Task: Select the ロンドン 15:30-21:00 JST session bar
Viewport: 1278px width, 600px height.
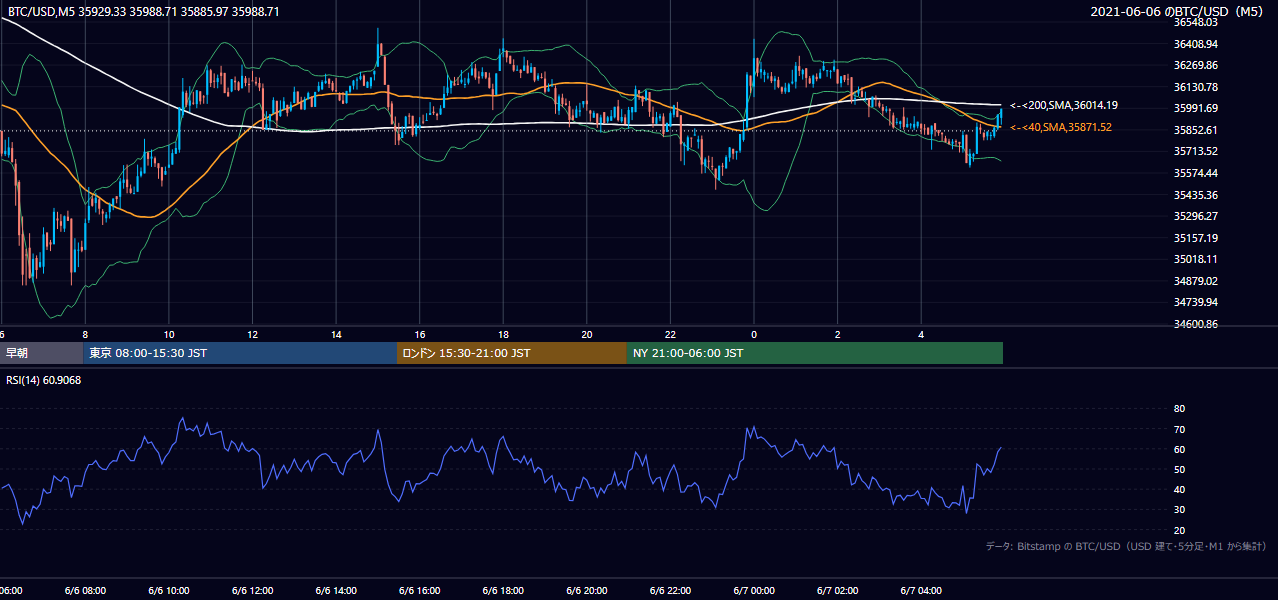Action: click(512, 353)
